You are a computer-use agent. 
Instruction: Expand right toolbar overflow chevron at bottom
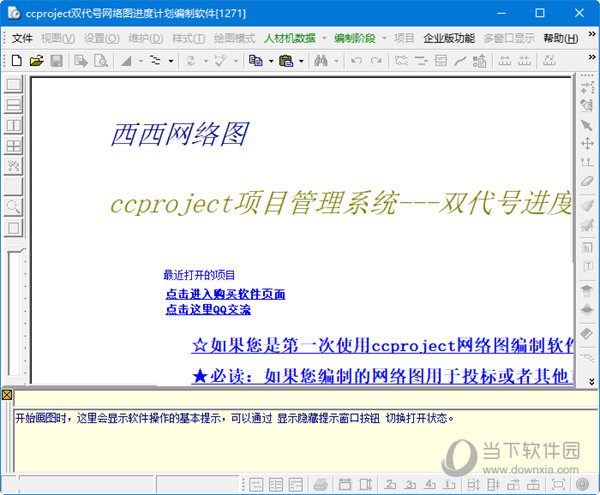[x=591, y=381]
